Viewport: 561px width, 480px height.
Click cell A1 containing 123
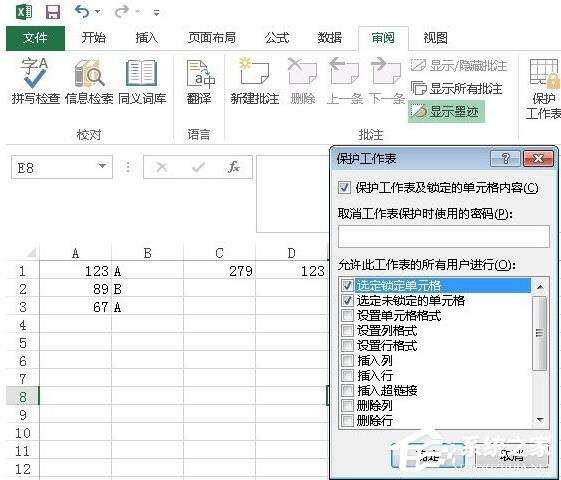(x=75, y=271)
